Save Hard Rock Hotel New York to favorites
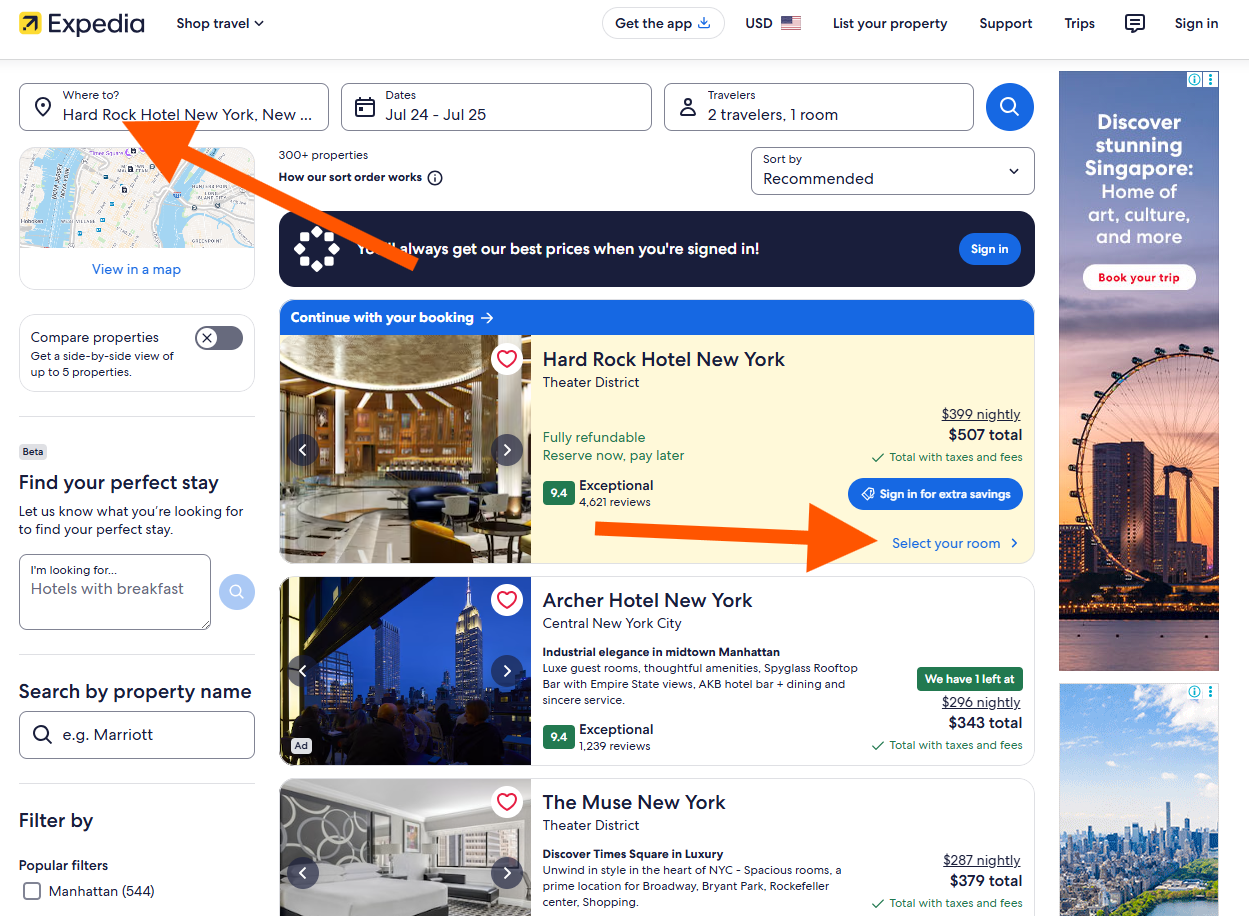The height and width of the screenshot is (916, 1249). point(507,359)
